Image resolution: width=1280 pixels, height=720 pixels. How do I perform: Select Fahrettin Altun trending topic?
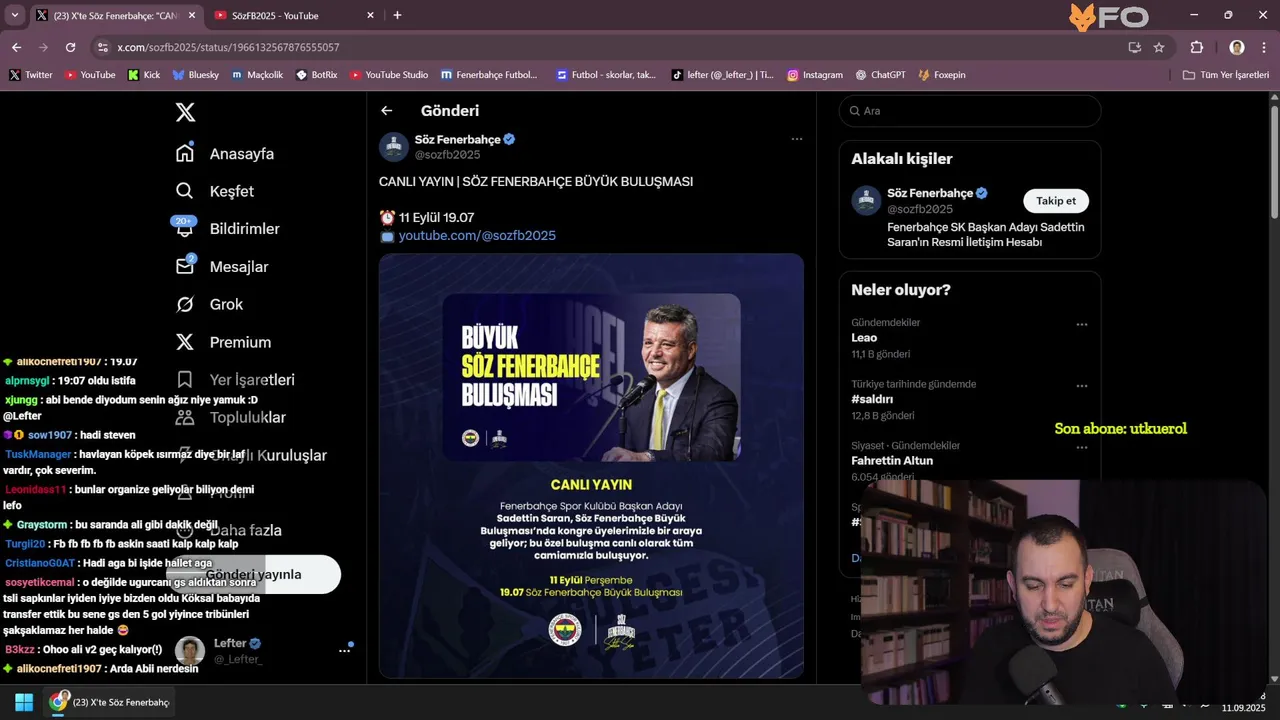click(892, 461)
